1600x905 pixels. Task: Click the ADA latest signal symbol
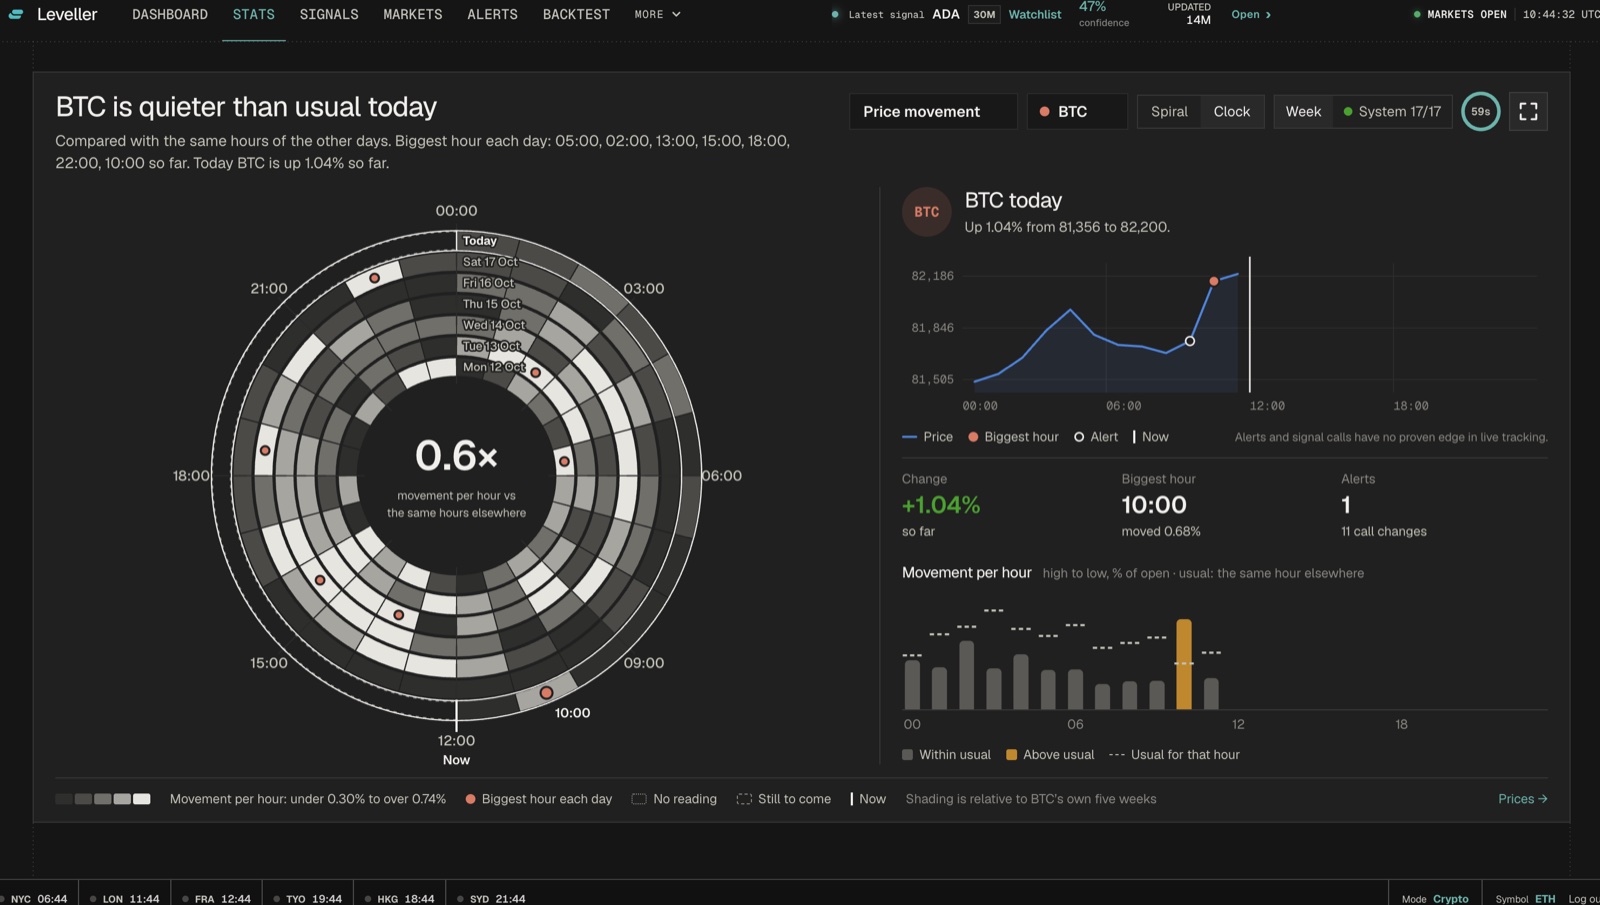pyautogui.click(x=946, y=14)
